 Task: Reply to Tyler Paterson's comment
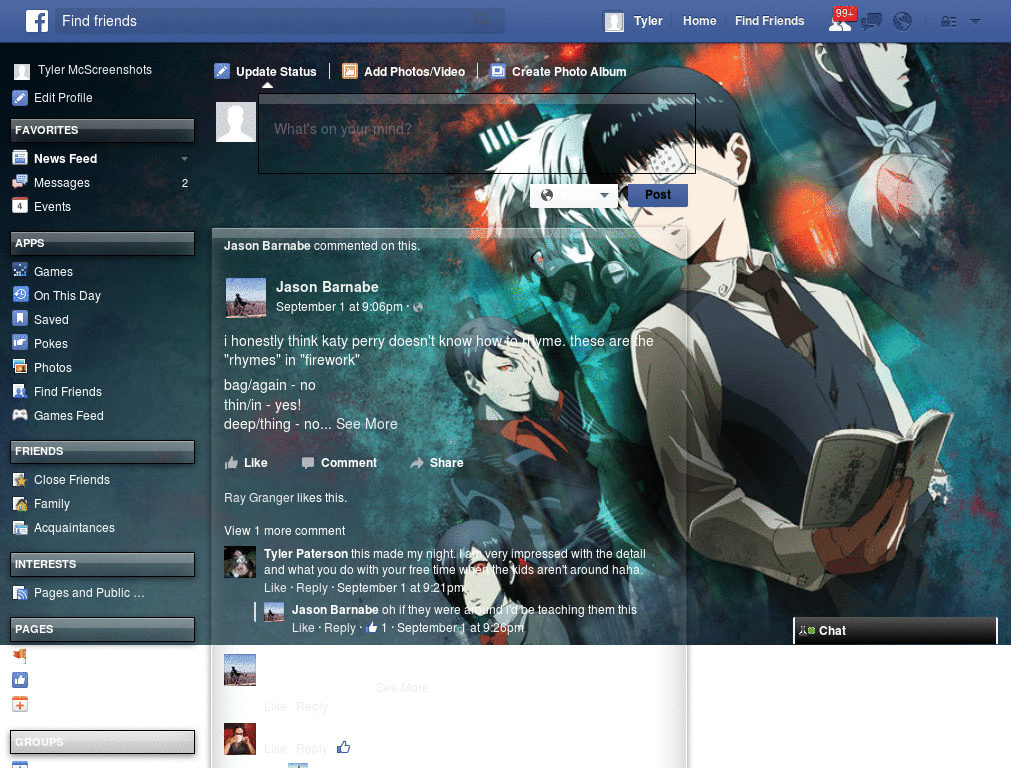pos(312,588)
